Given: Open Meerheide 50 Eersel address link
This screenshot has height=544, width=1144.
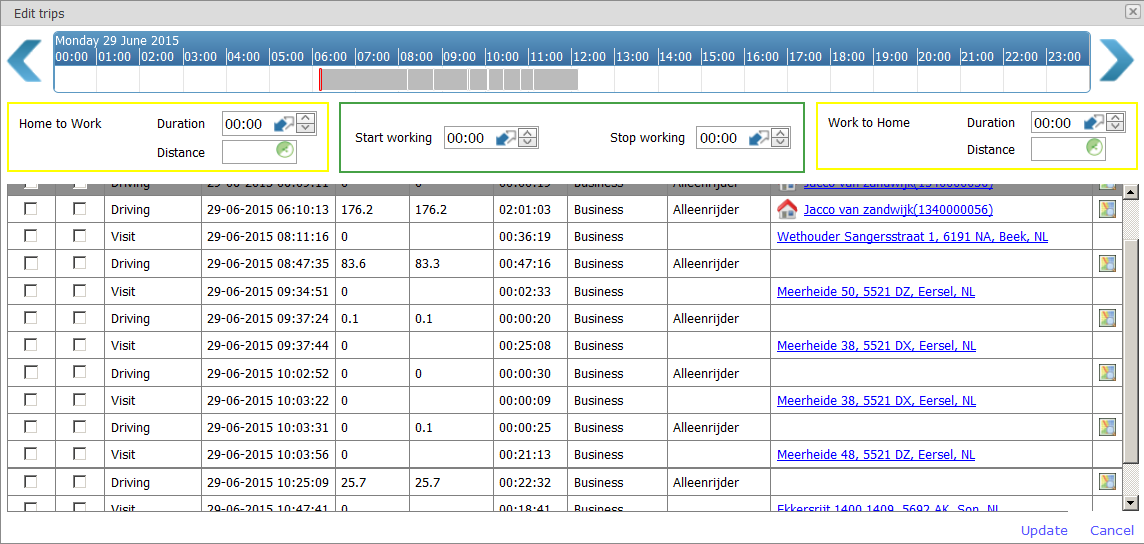Looking at the screenshot, I should point(875,292).
